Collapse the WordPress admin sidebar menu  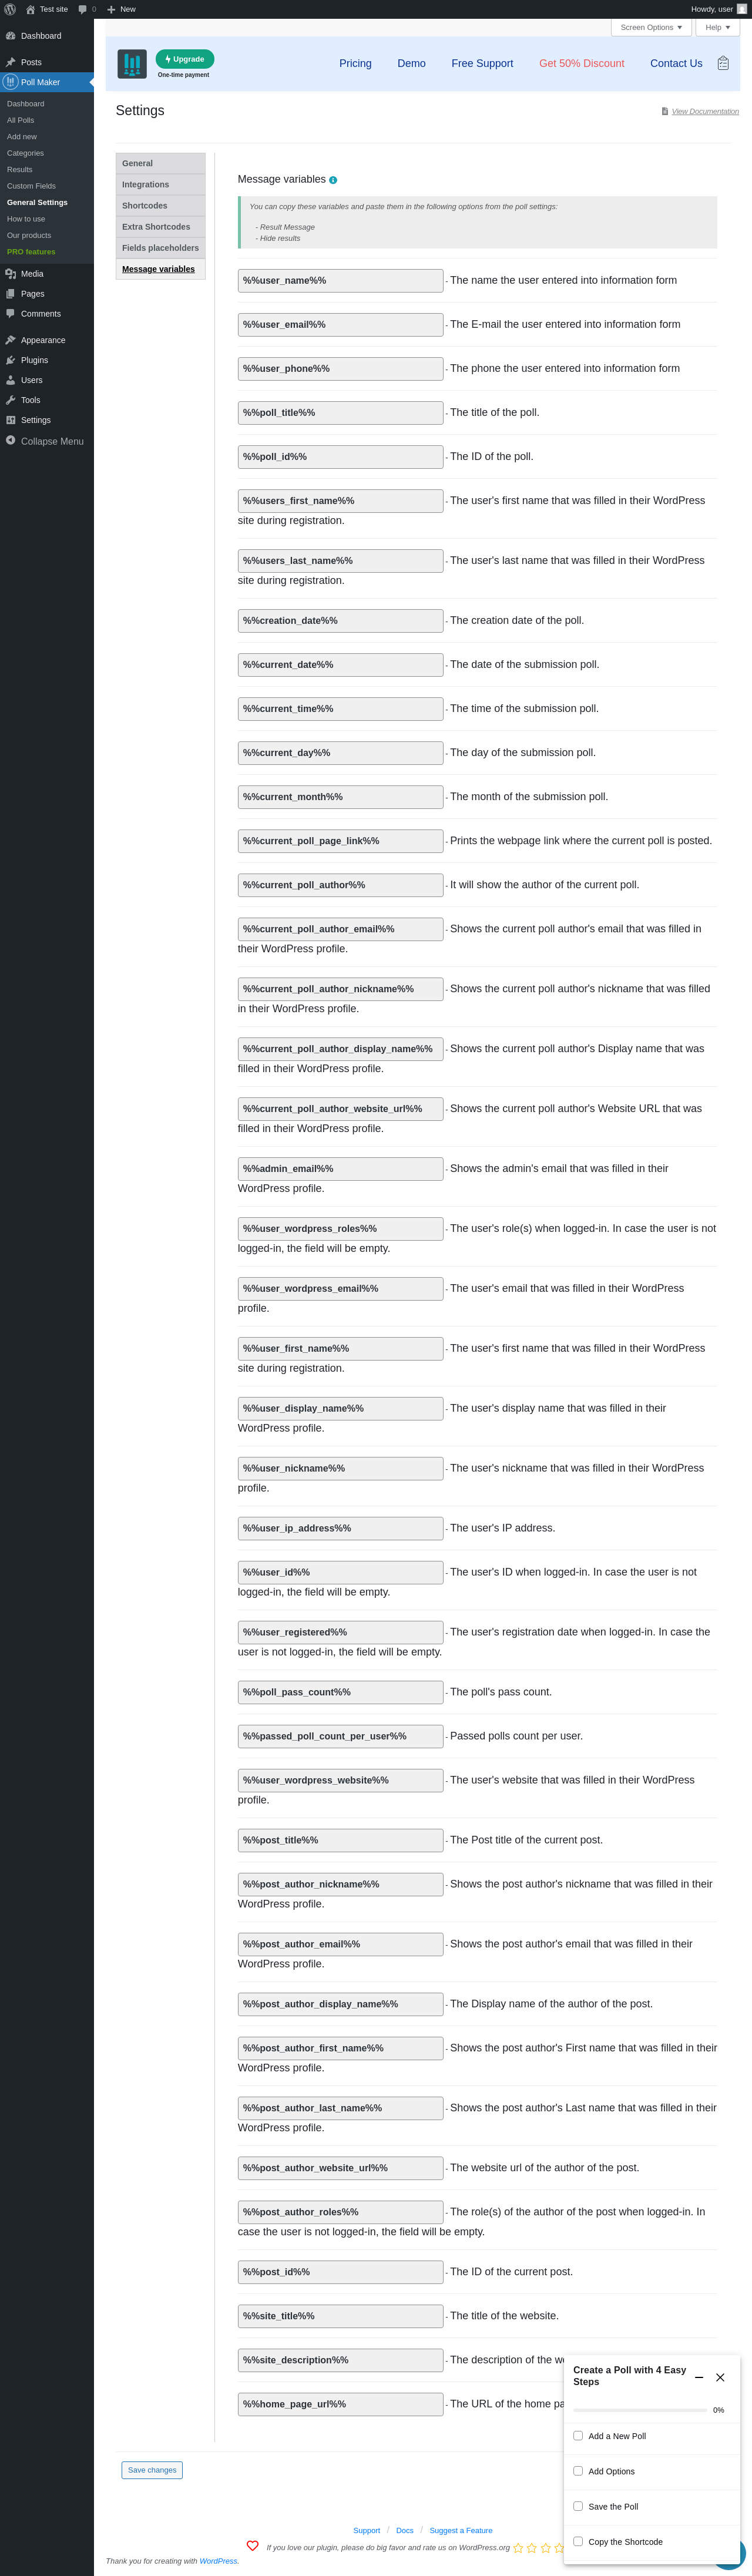coord(45,441)
